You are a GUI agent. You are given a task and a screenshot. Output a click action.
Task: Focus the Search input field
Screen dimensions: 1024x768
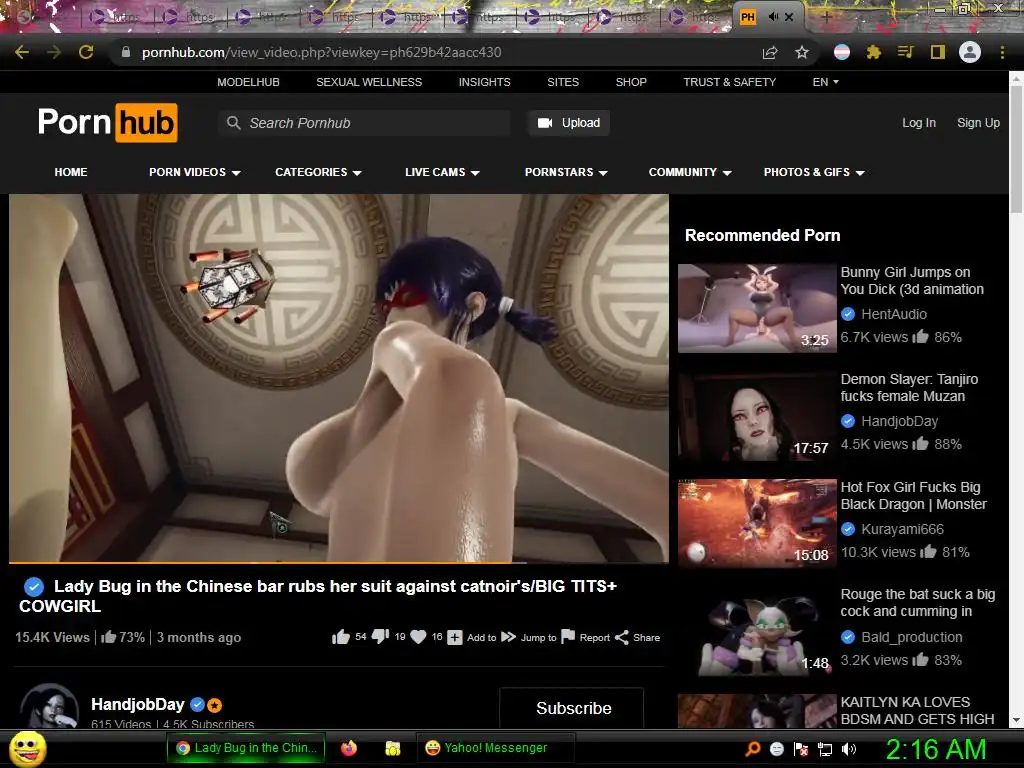pos(364,123)
